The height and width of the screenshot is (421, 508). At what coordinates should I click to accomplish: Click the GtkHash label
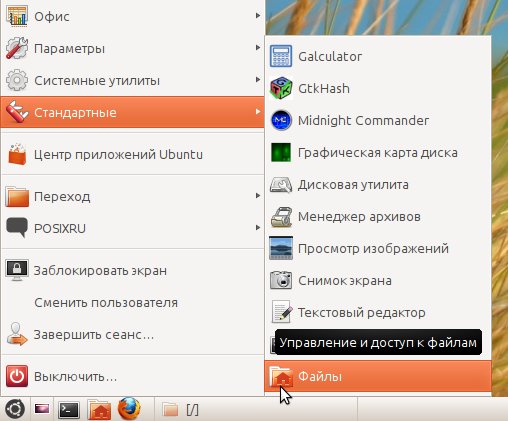coord(324,89)
